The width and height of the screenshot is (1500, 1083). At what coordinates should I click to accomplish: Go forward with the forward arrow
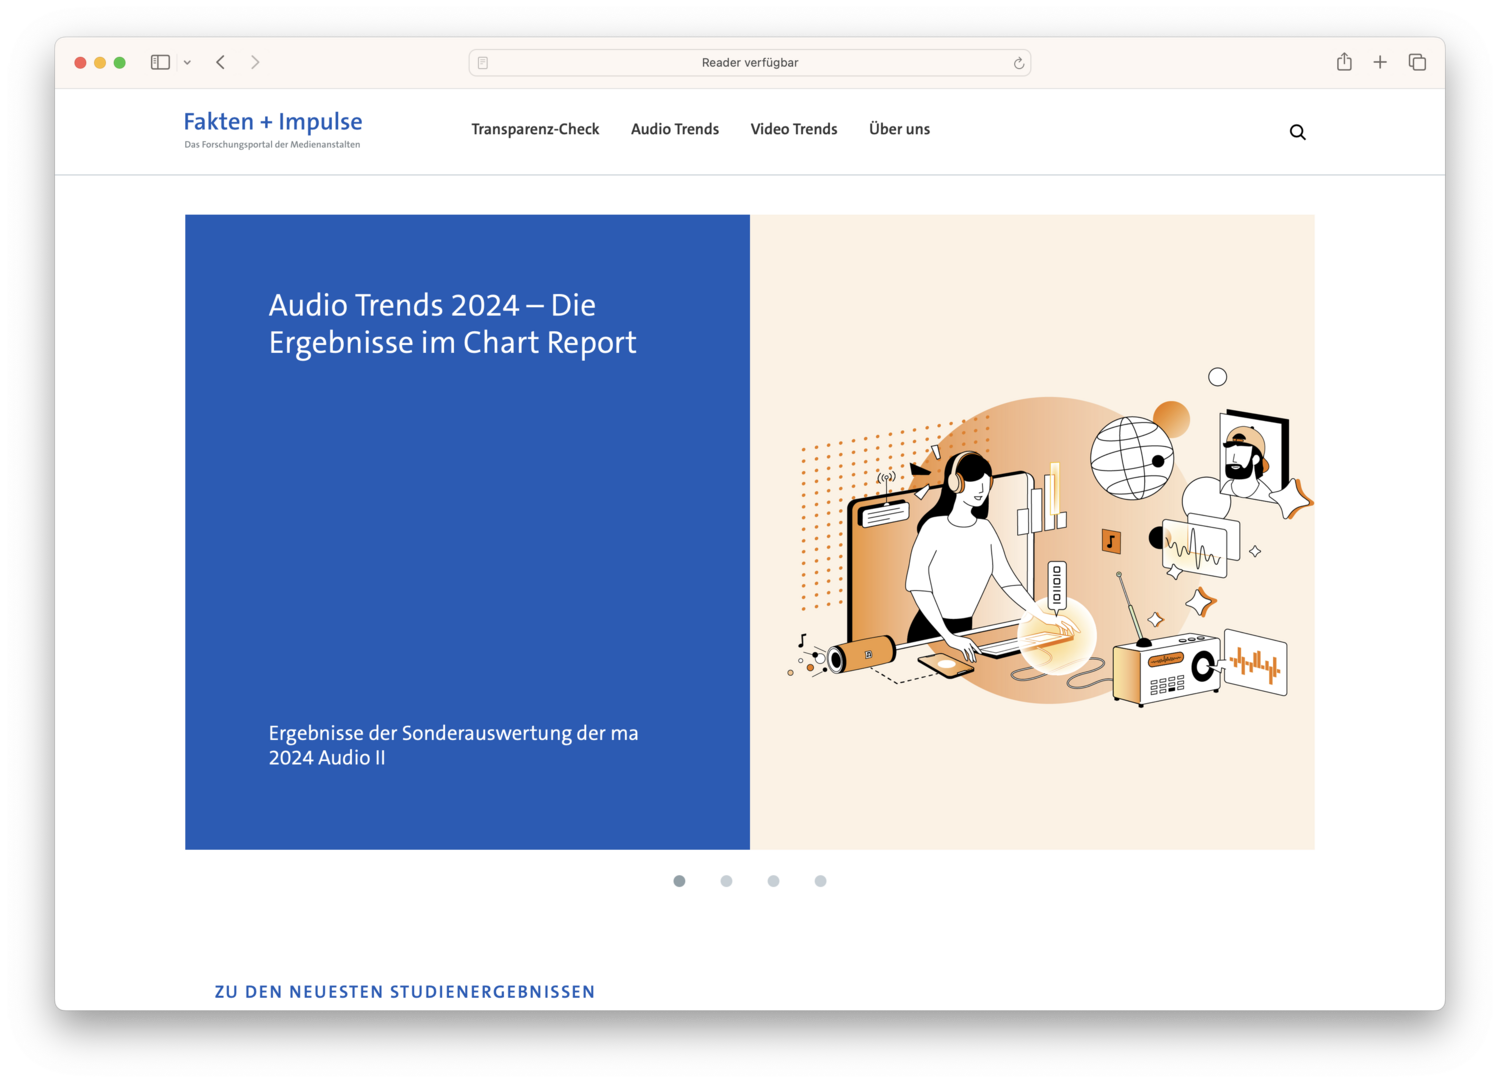tap(255, 62)
